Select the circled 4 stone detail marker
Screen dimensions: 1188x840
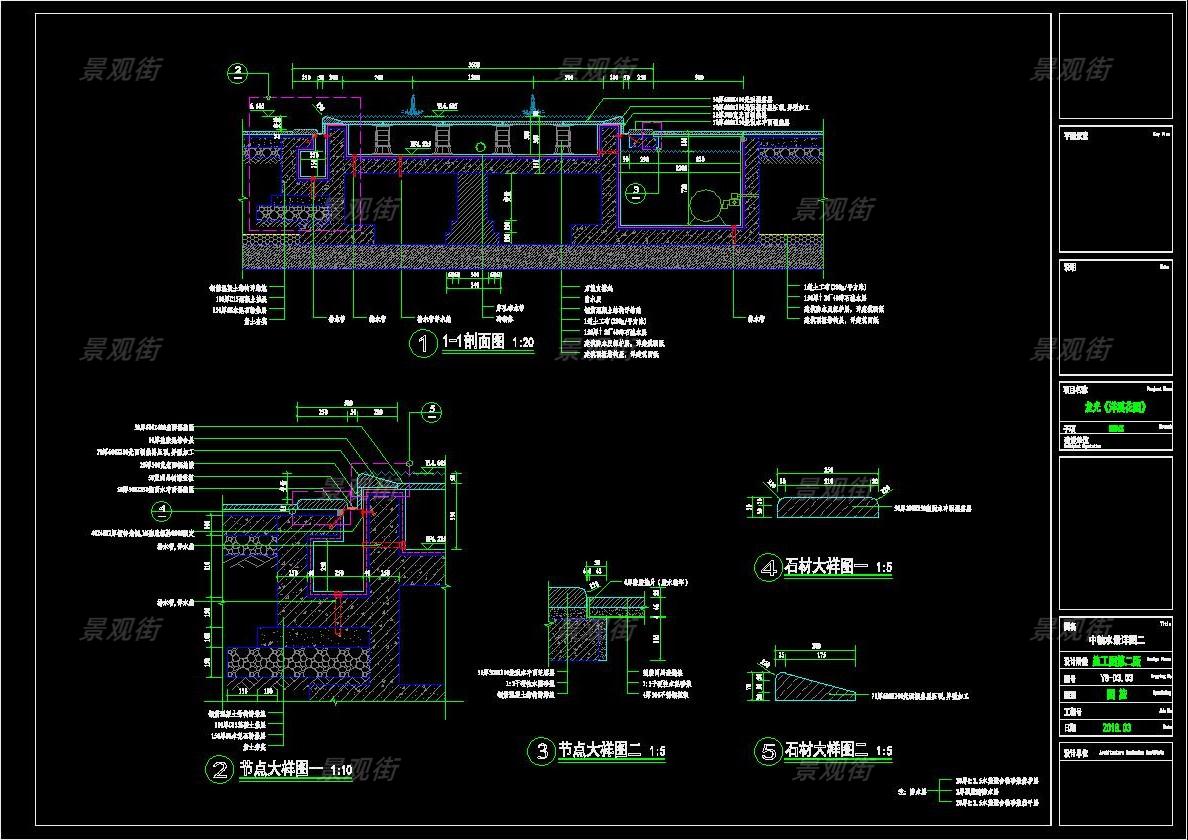[767, 568]
